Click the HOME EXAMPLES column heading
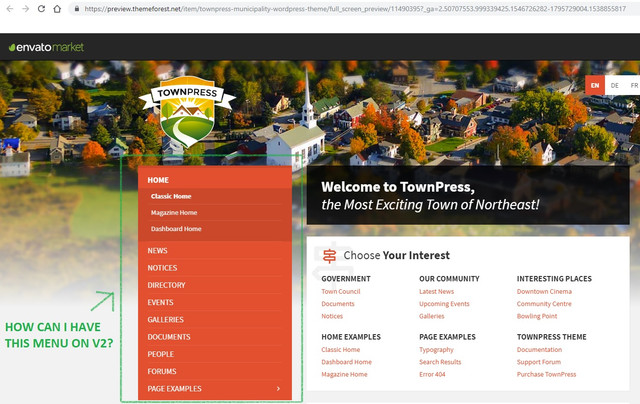This screenshot has height=404, width=640. pos(351,337)
